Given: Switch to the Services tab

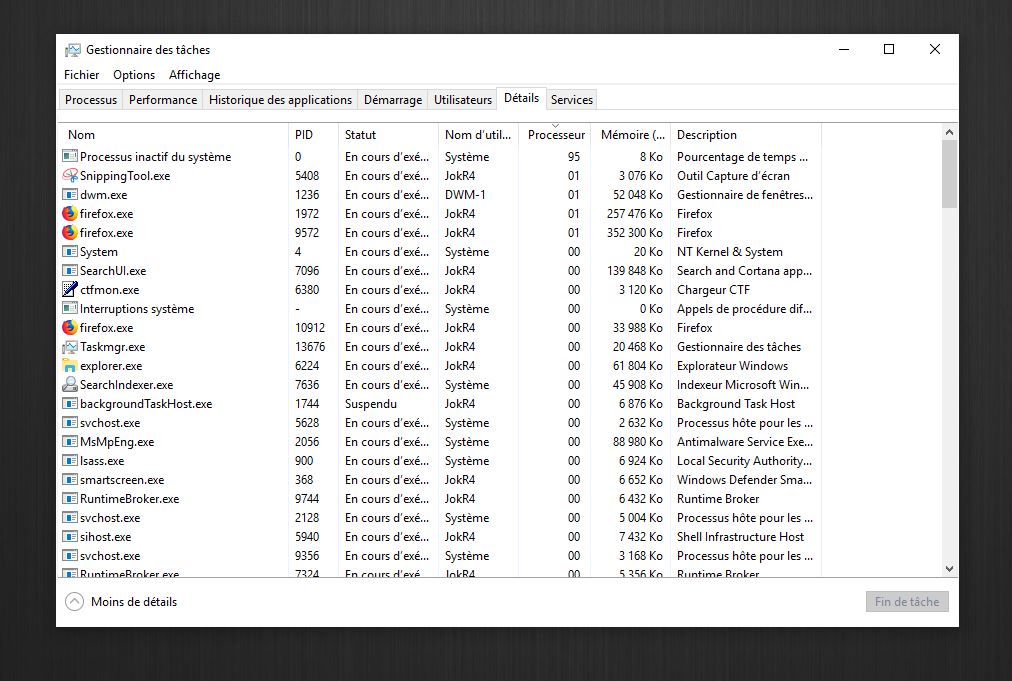Looking at the screenshot, I should click(571, 100).
